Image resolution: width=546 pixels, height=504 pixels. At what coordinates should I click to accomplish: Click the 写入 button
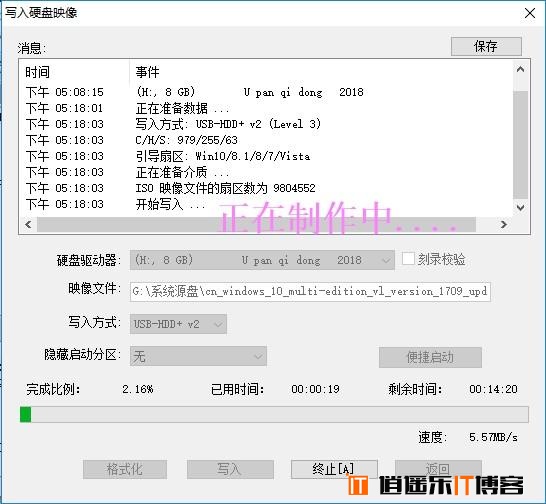230,469
